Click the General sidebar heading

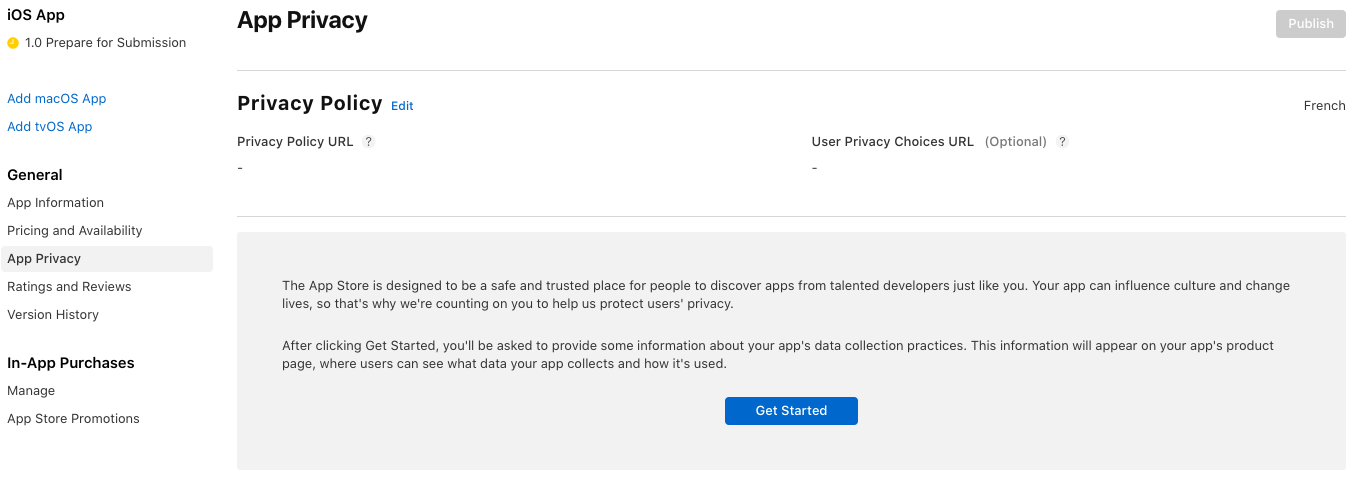pyautogui.click(x=35, y=175)
